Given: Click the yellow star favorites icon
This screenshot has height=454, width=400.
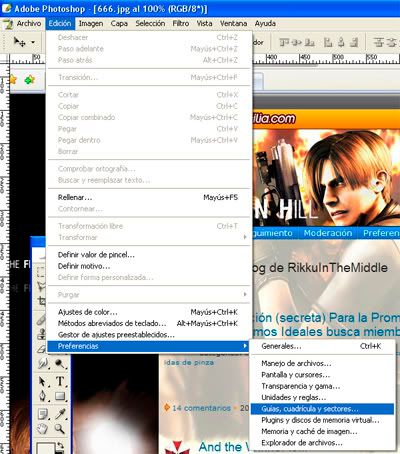Looking at the screenshot, I should [13, 80].
